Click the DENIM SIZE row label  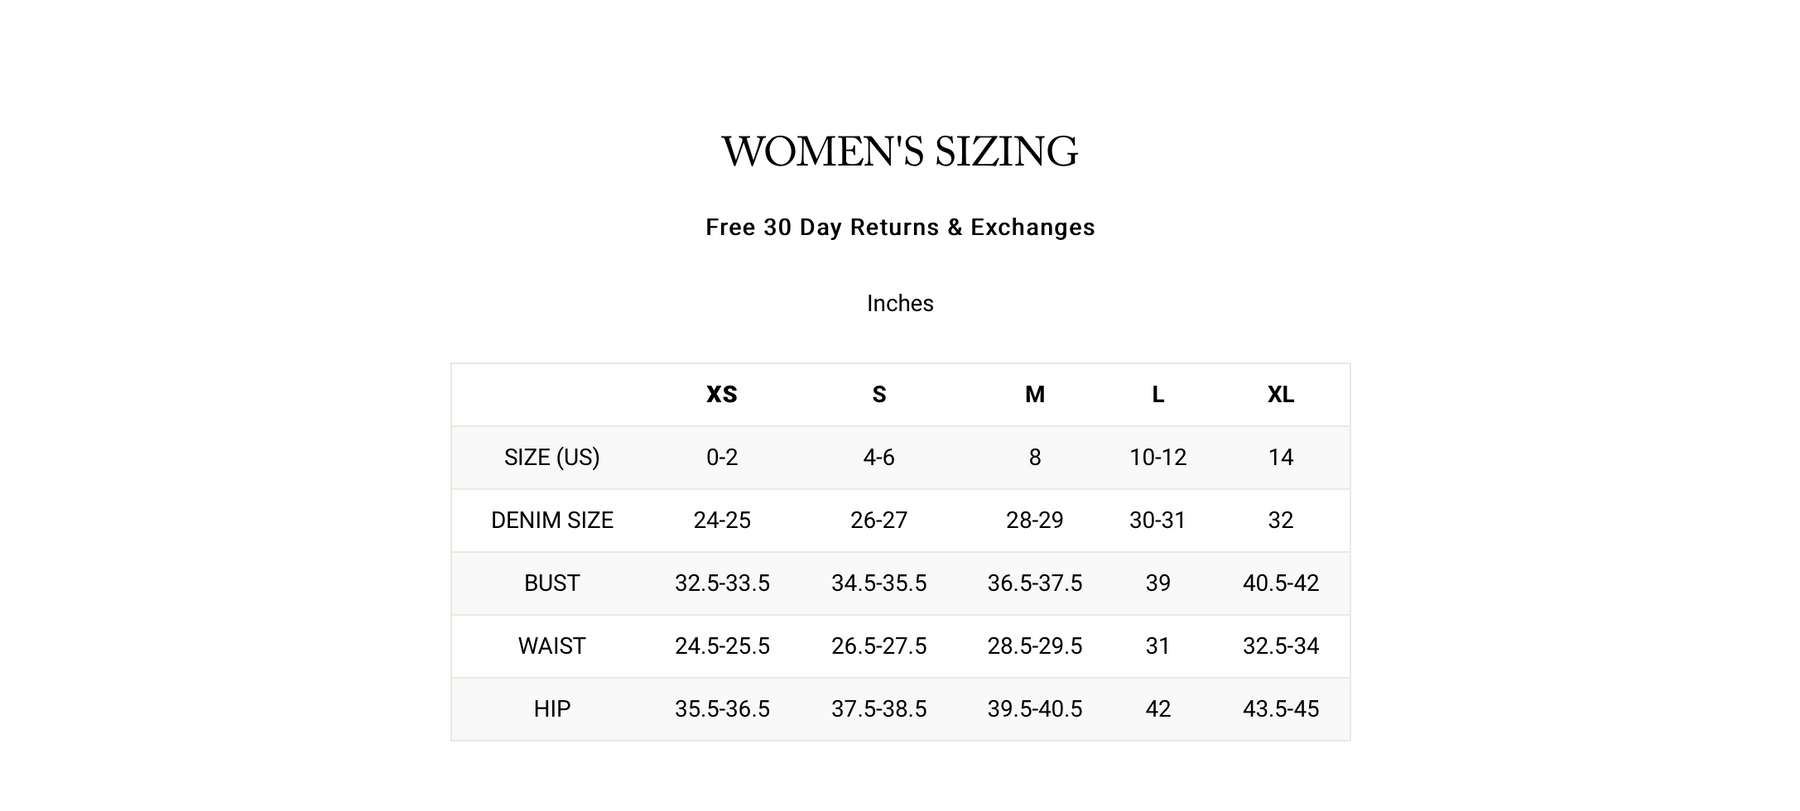tap(552, 521)
